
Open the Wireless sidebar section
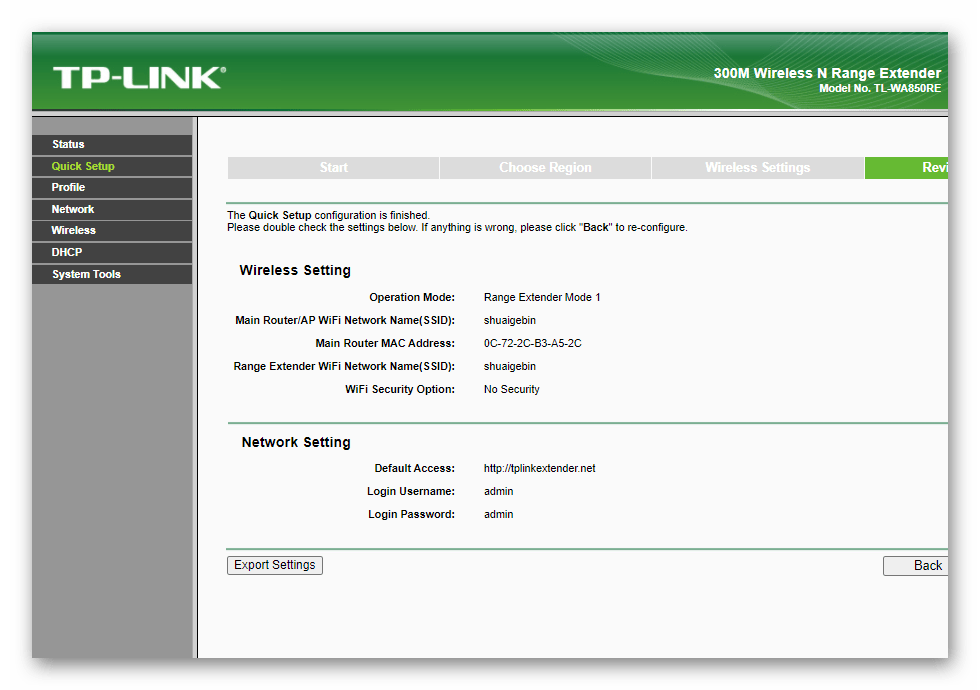[74, 231]
